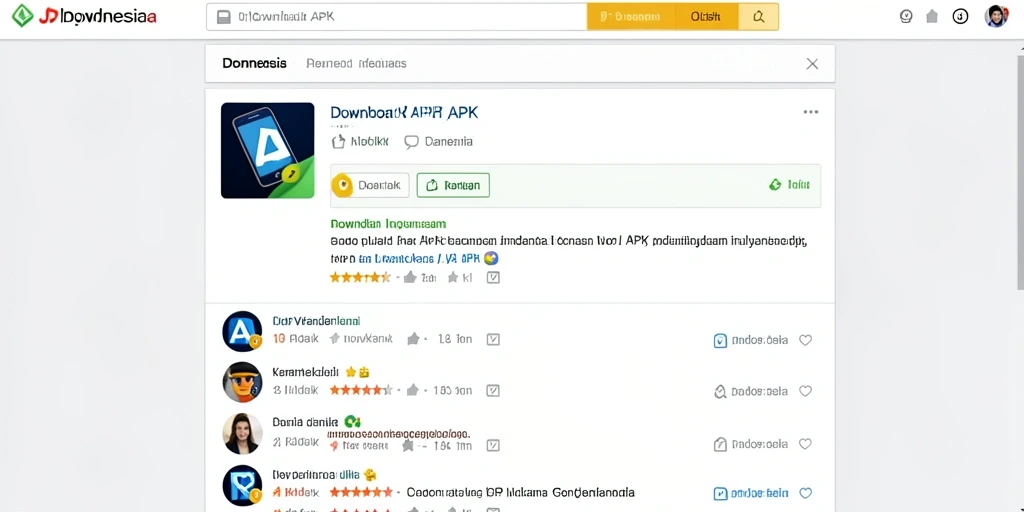This screenshot has height=512, width=1024.
Task: Toggle the checkbox in 'Domla danile' row
Action: tap(494, 445)
